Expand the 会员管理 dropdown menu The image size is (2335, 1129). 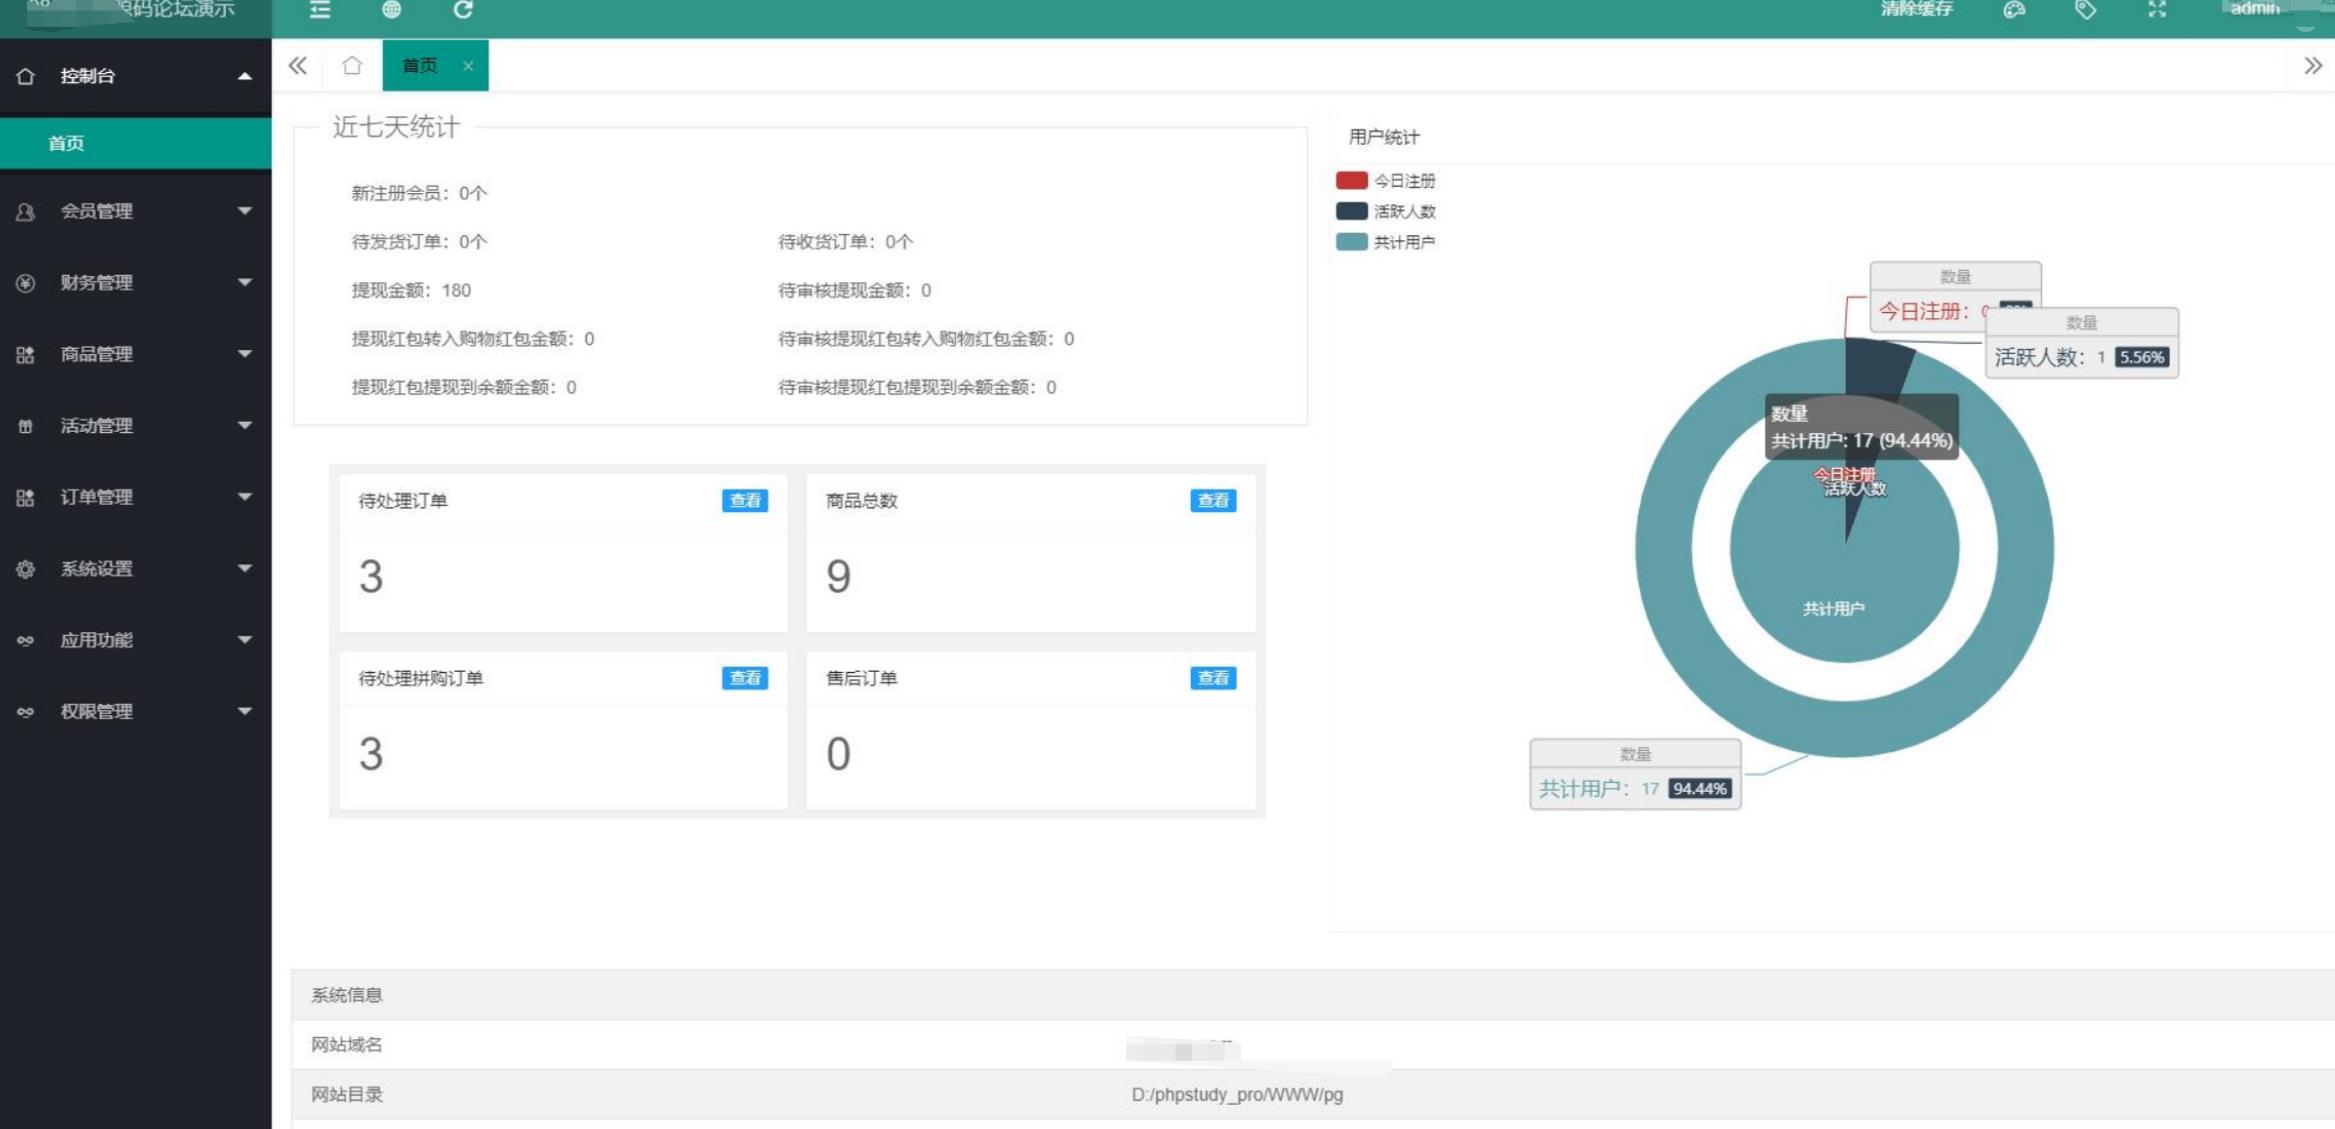tap(134, 210)
